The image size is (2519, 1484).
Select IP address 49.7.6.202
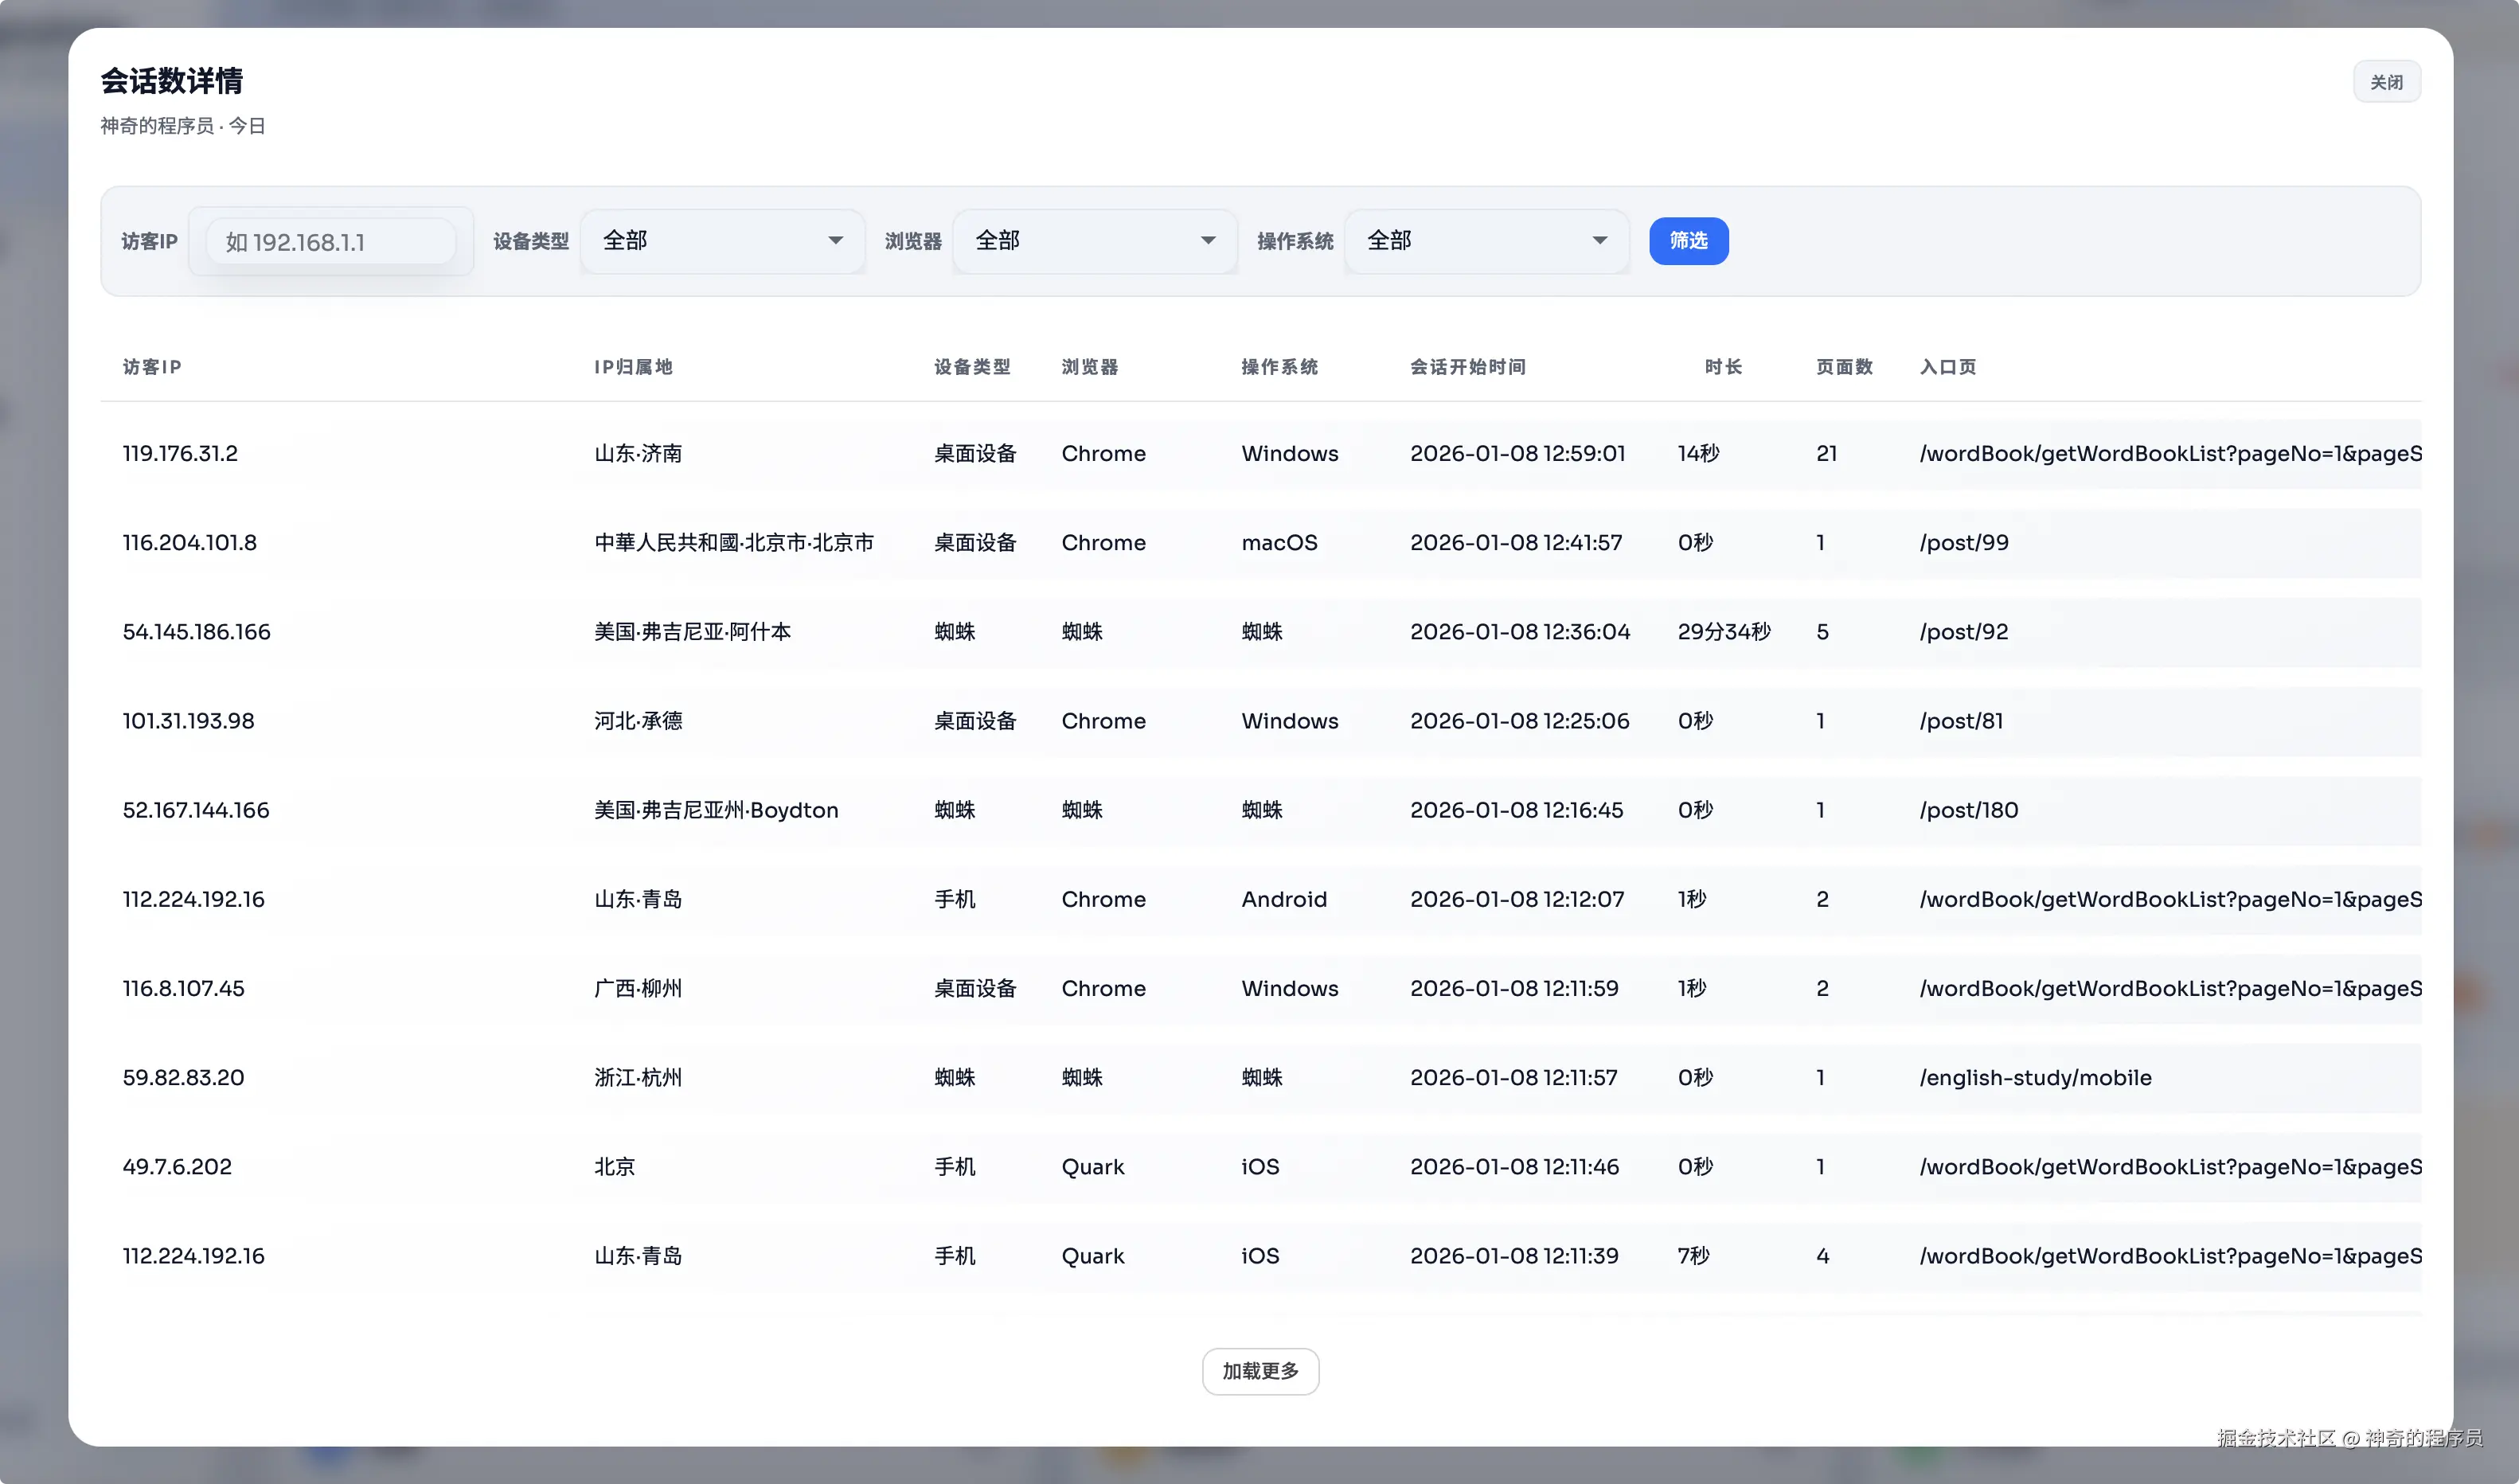(x=177, y=1166)
